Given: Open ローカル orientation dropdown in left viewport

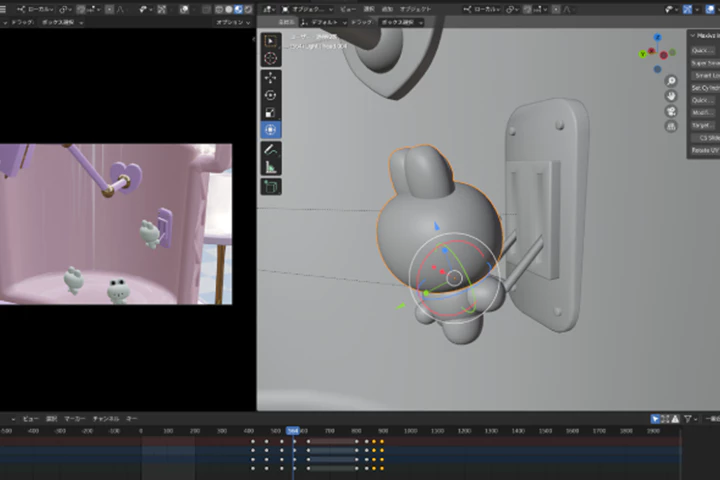Looking at the screenshot, I should click(x=36, y=9).
